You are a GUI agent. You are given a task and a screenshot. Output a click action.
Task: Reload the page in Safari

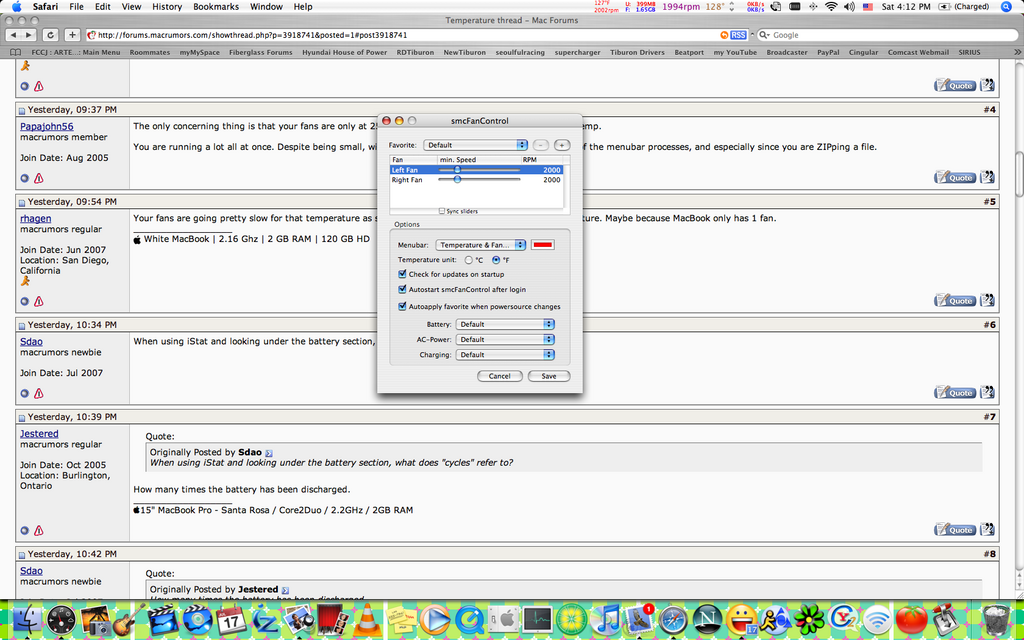point(50,35)
